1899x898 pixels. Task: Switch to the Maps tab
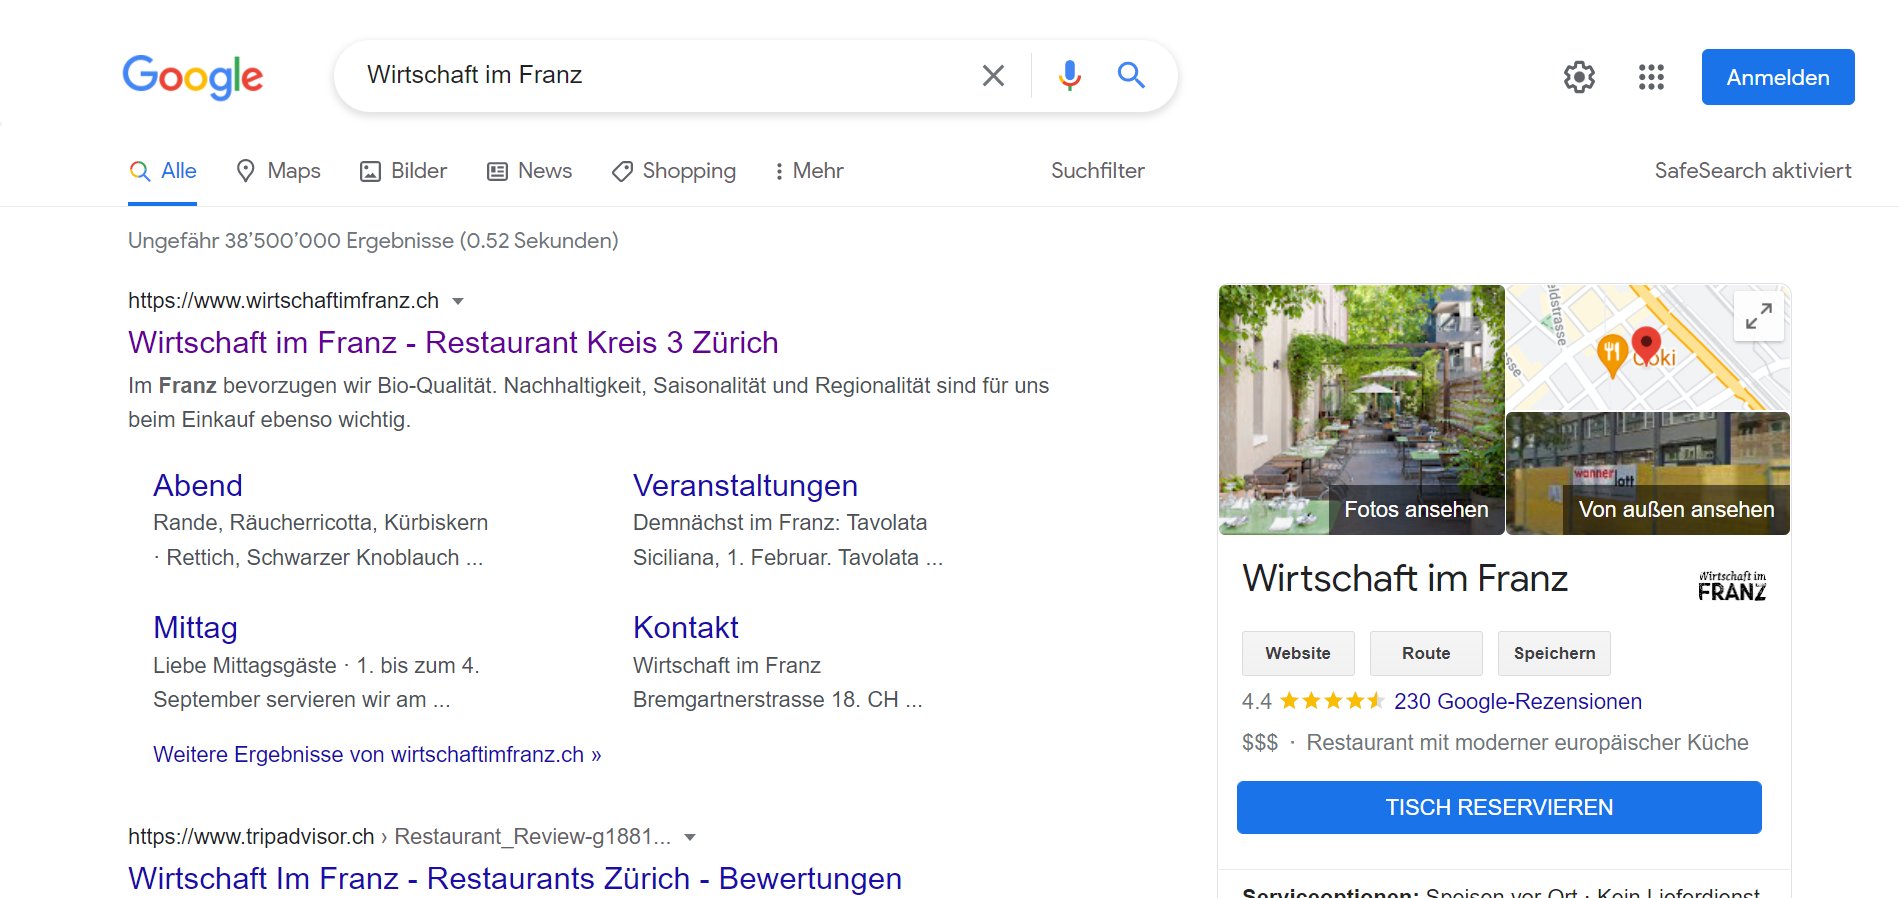pos(278,171)
